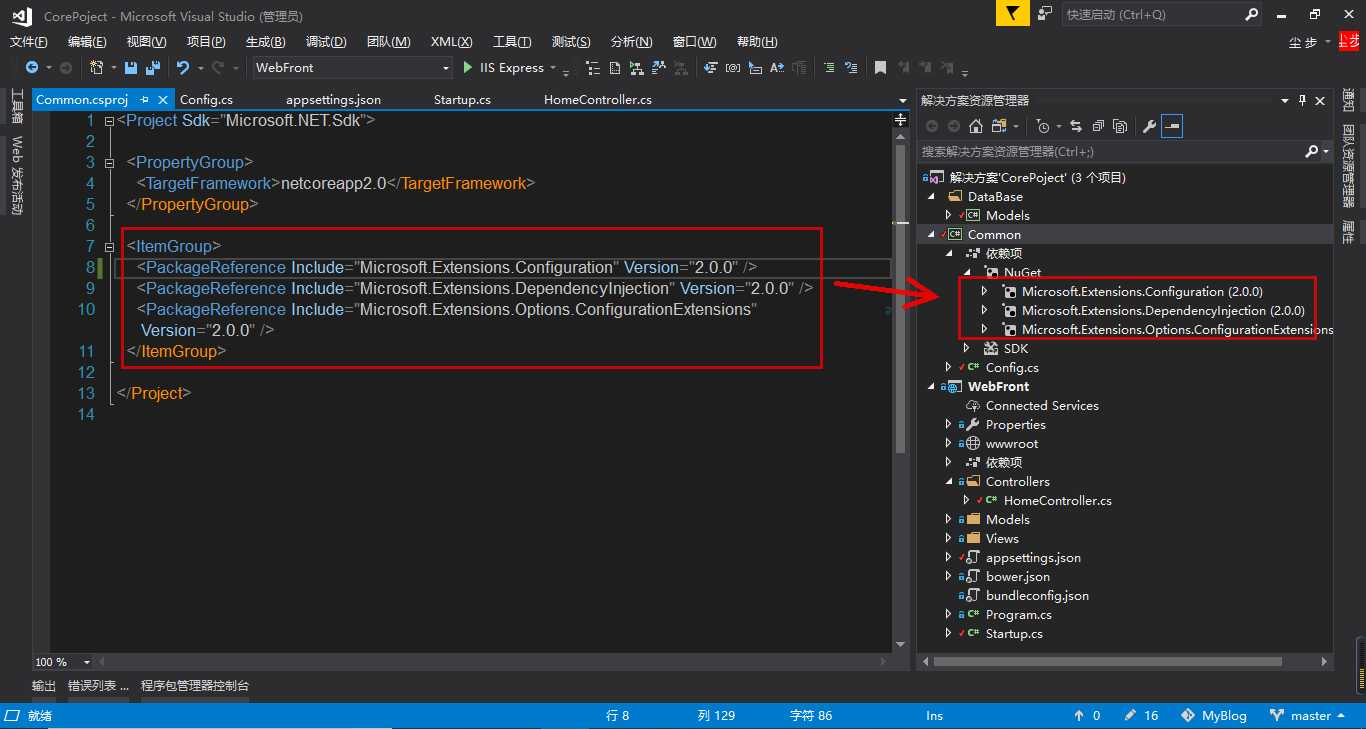The height and width of the screenshot is (729, 1366).
Task: Expand the wwwroot folder node
Action: point(949,443)
